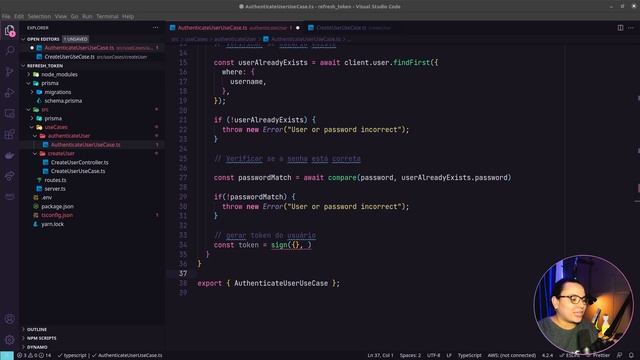Open the notifications bell in status bar

(x=631, y=356)
